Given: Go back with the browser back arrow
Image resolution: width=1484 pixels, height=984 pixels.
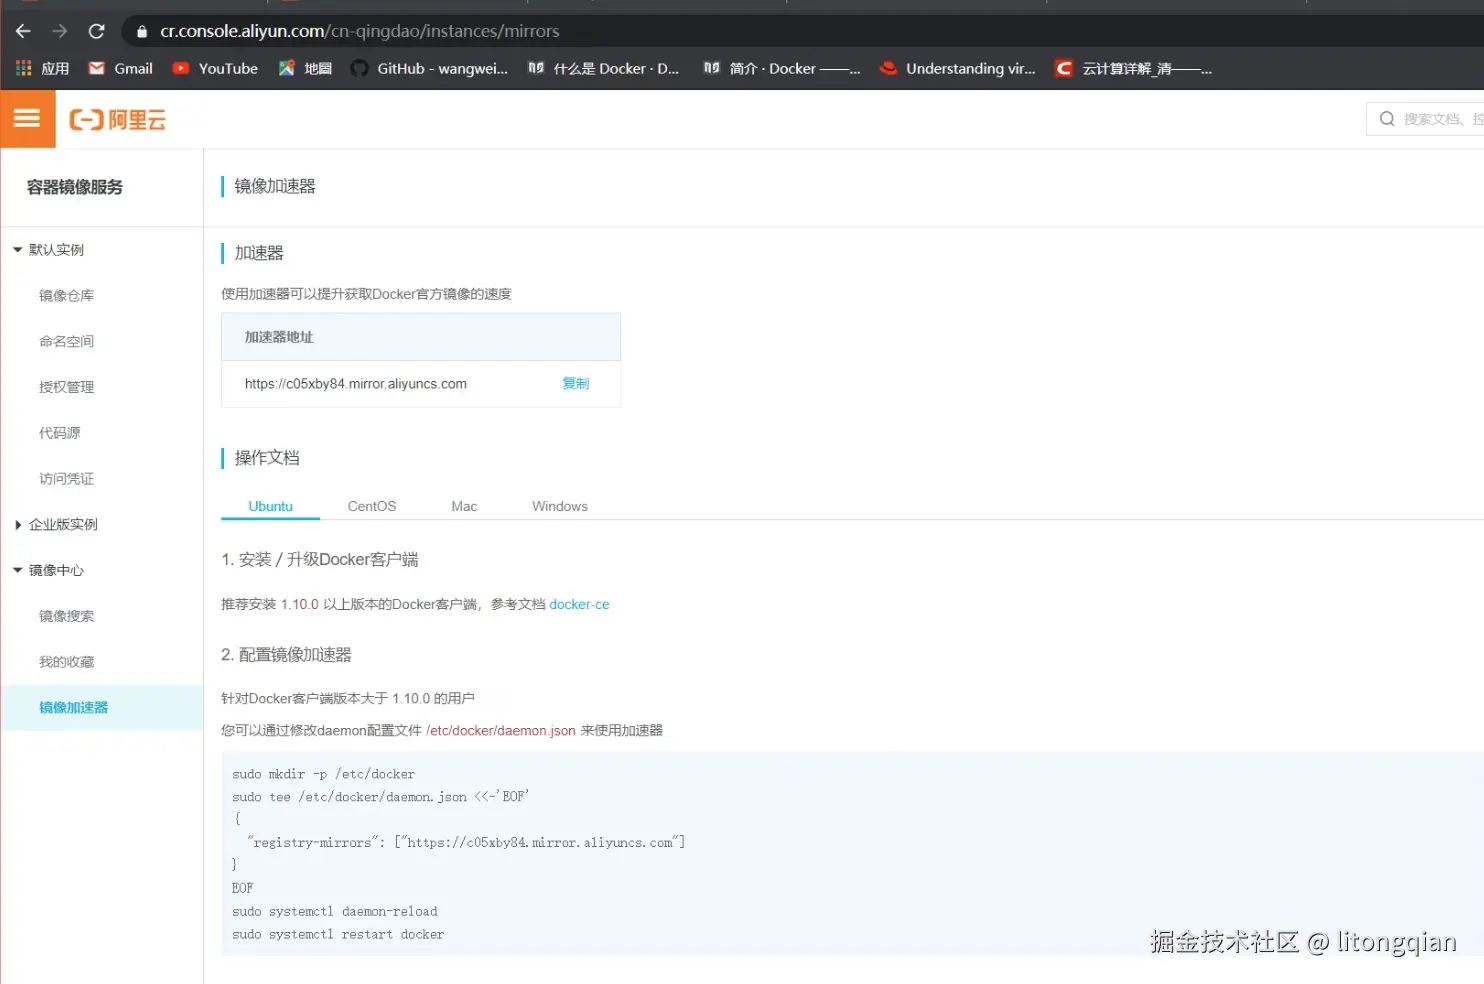Looking at the screenshot, I should [23, 31].
